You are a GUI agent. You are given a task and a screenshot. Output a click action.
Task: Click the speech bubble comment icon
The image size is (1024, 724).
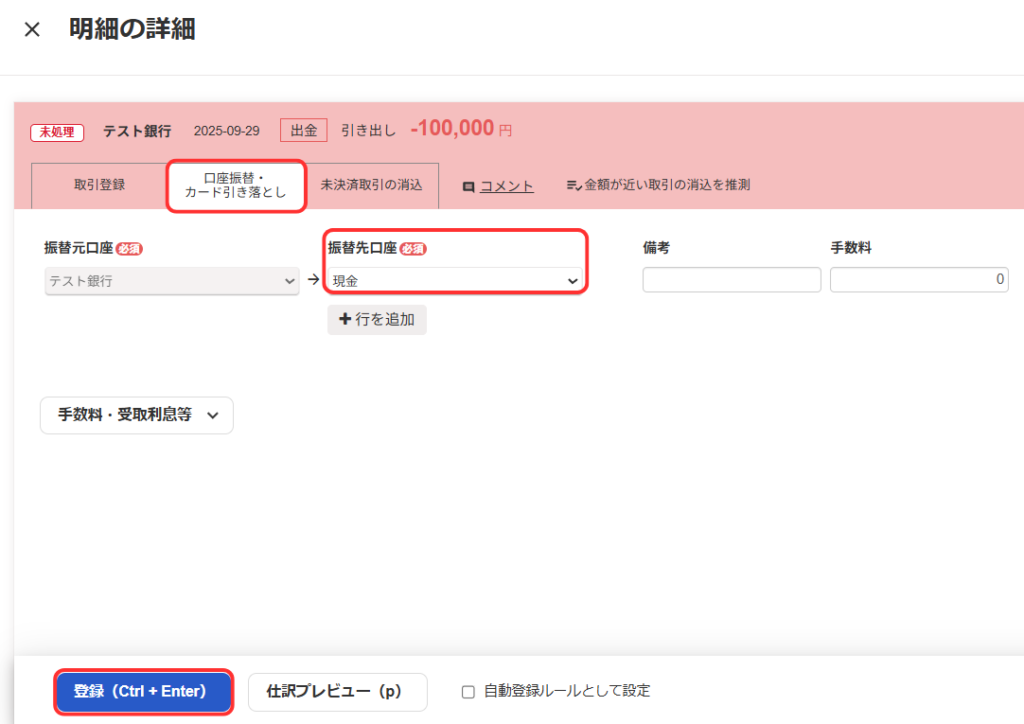pyautogui.click(x=468, y=186)
